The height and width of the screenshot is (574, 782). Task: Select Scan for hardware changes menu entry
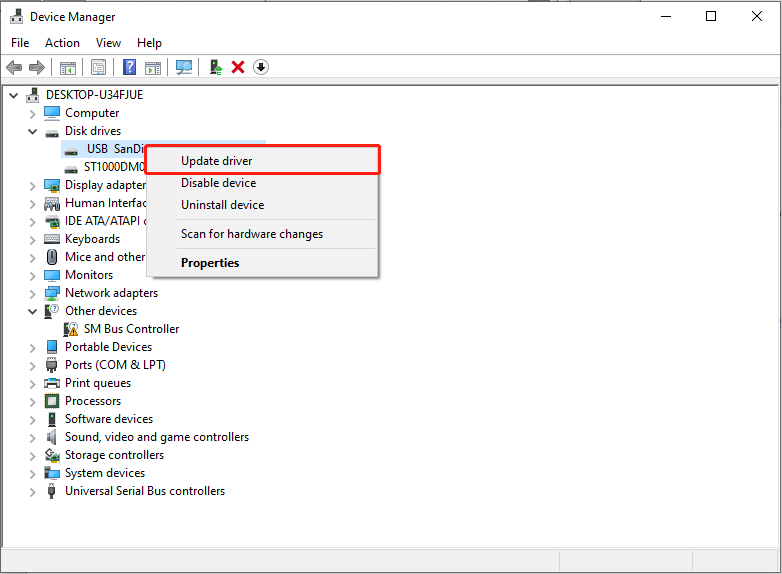(x=263, y=234)
